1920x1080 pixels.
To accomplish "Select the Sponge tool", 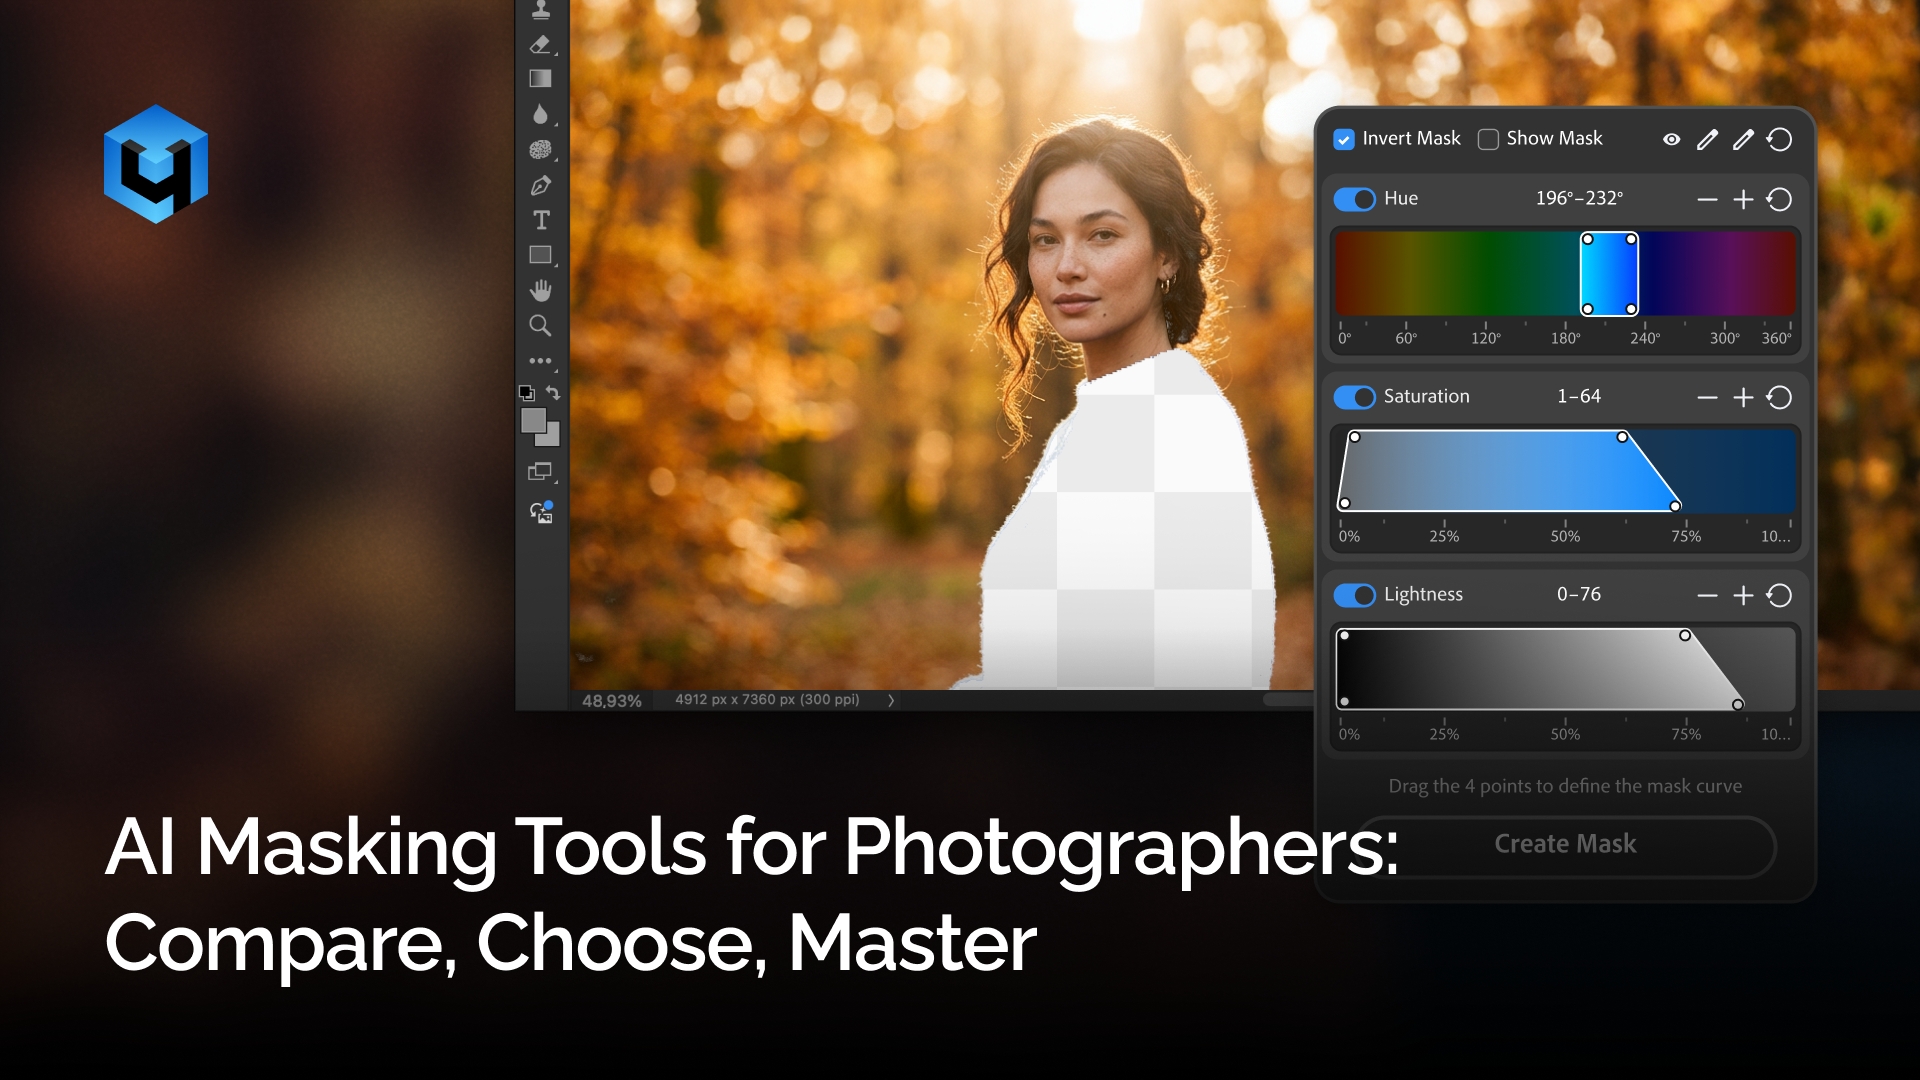I will [x=540, y=150].
